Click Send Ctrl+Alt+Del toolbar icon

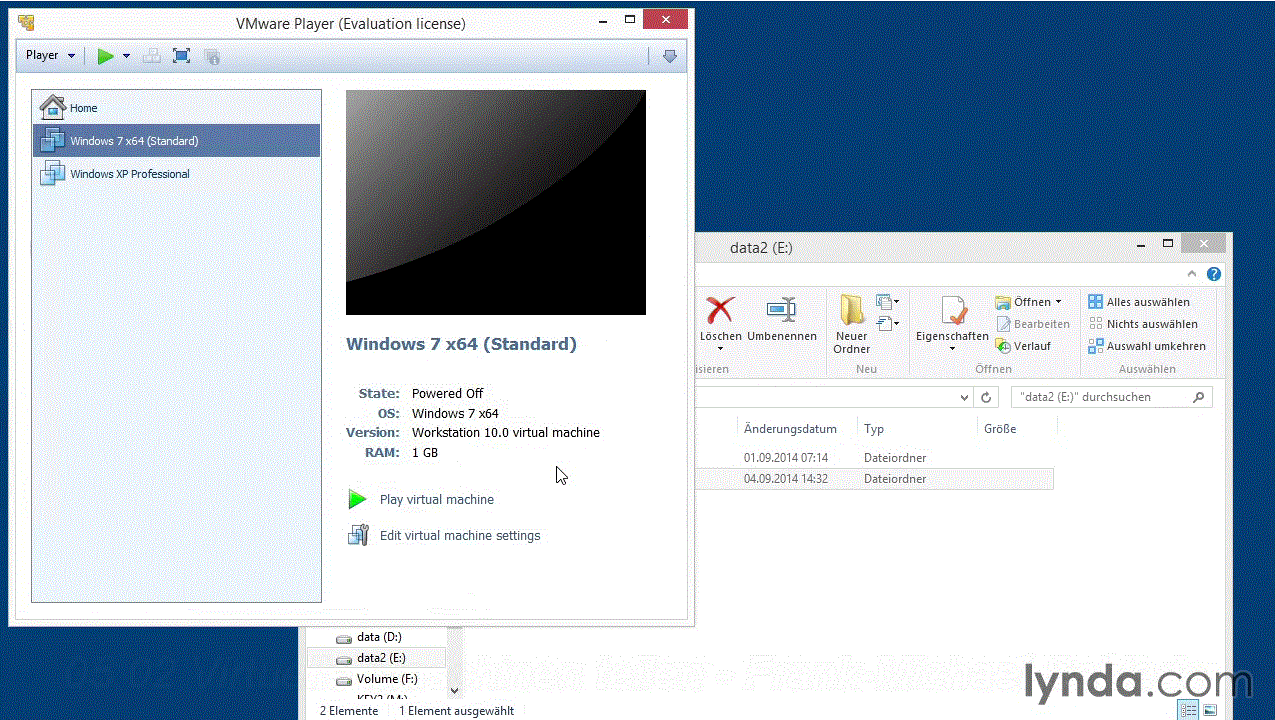click(x=152, y=56)
